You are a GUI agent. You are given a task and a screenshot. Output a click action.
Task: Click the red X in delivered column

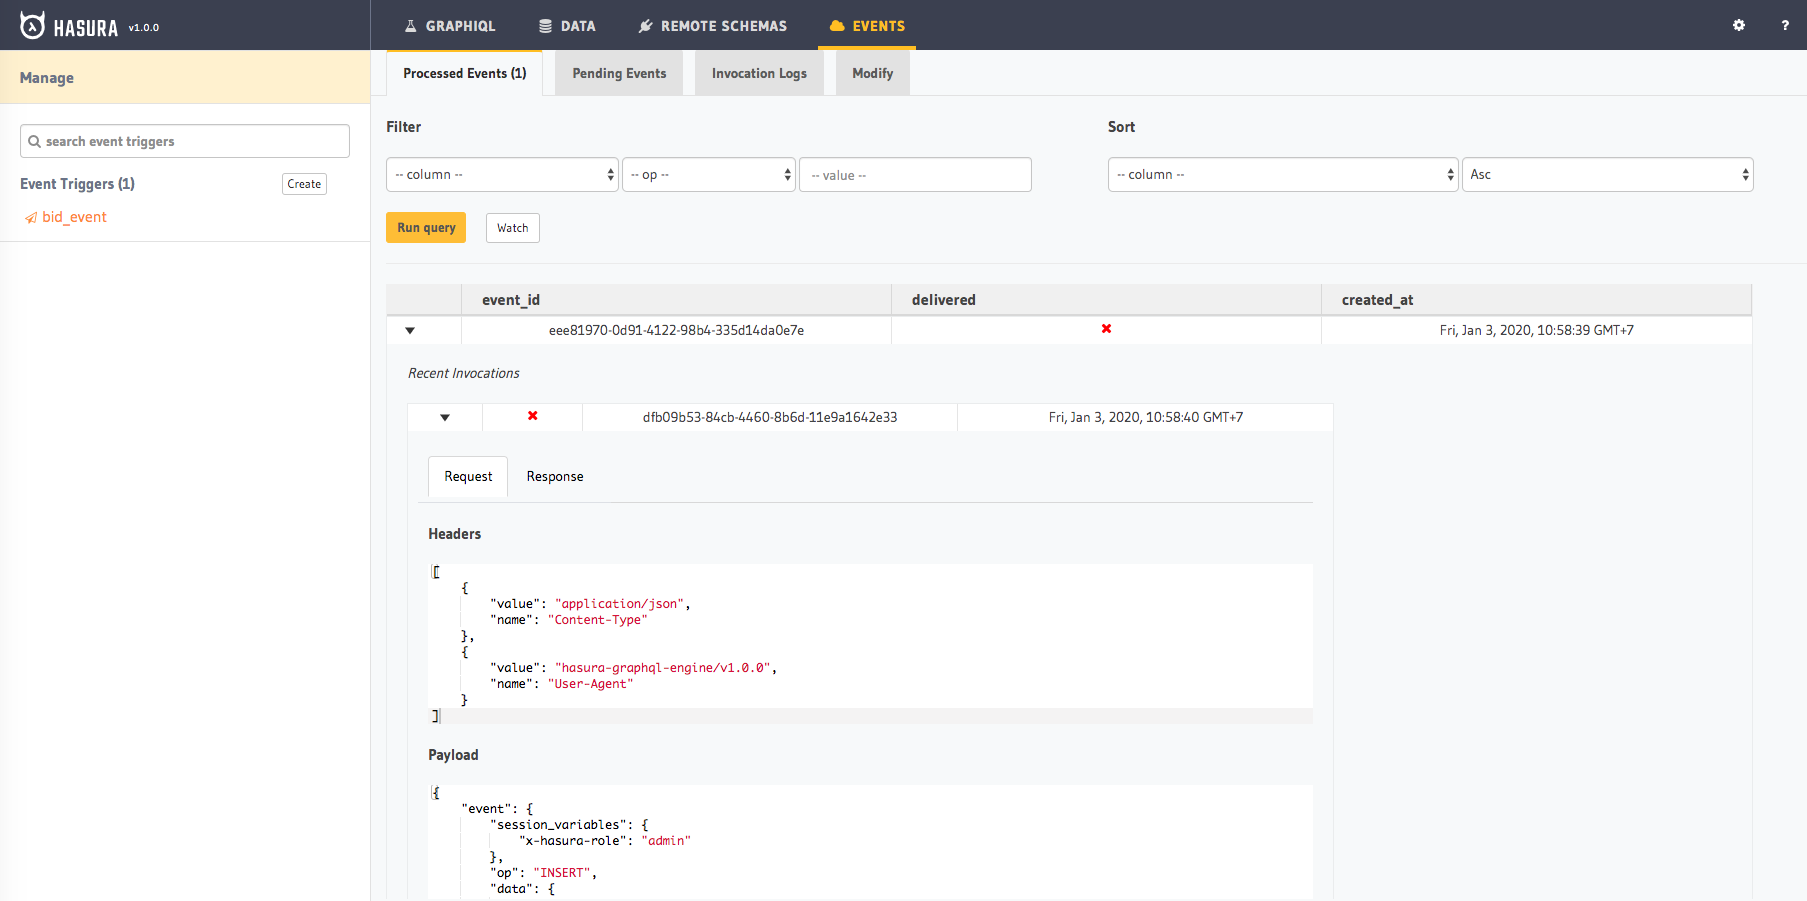click(x=1106, y=329)
